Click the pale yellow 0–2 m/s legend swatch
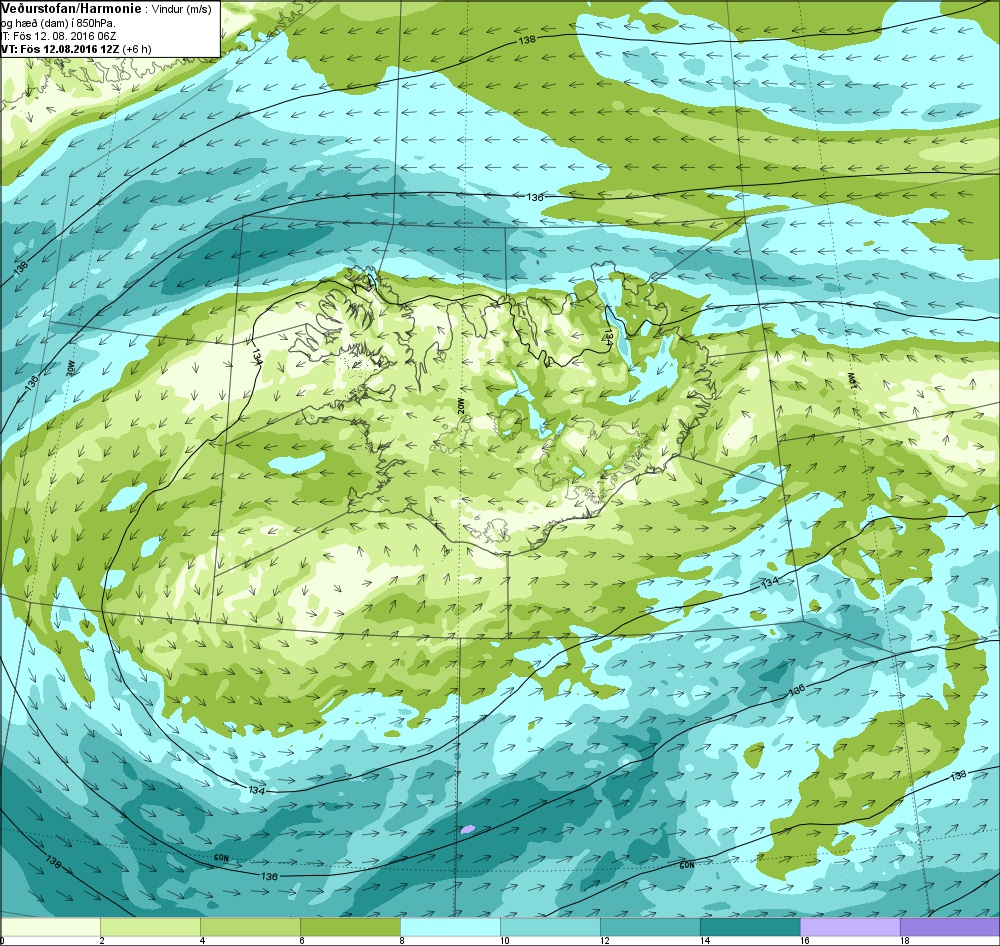 click(50, 926)
